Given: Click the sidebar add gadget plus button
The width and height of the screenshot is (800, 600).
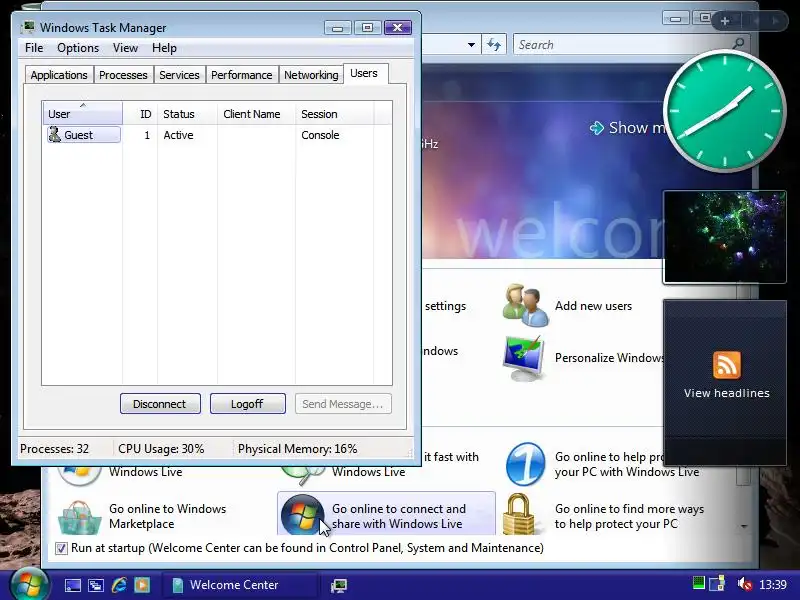Looking at the screenshot, I should pos(725,21).
